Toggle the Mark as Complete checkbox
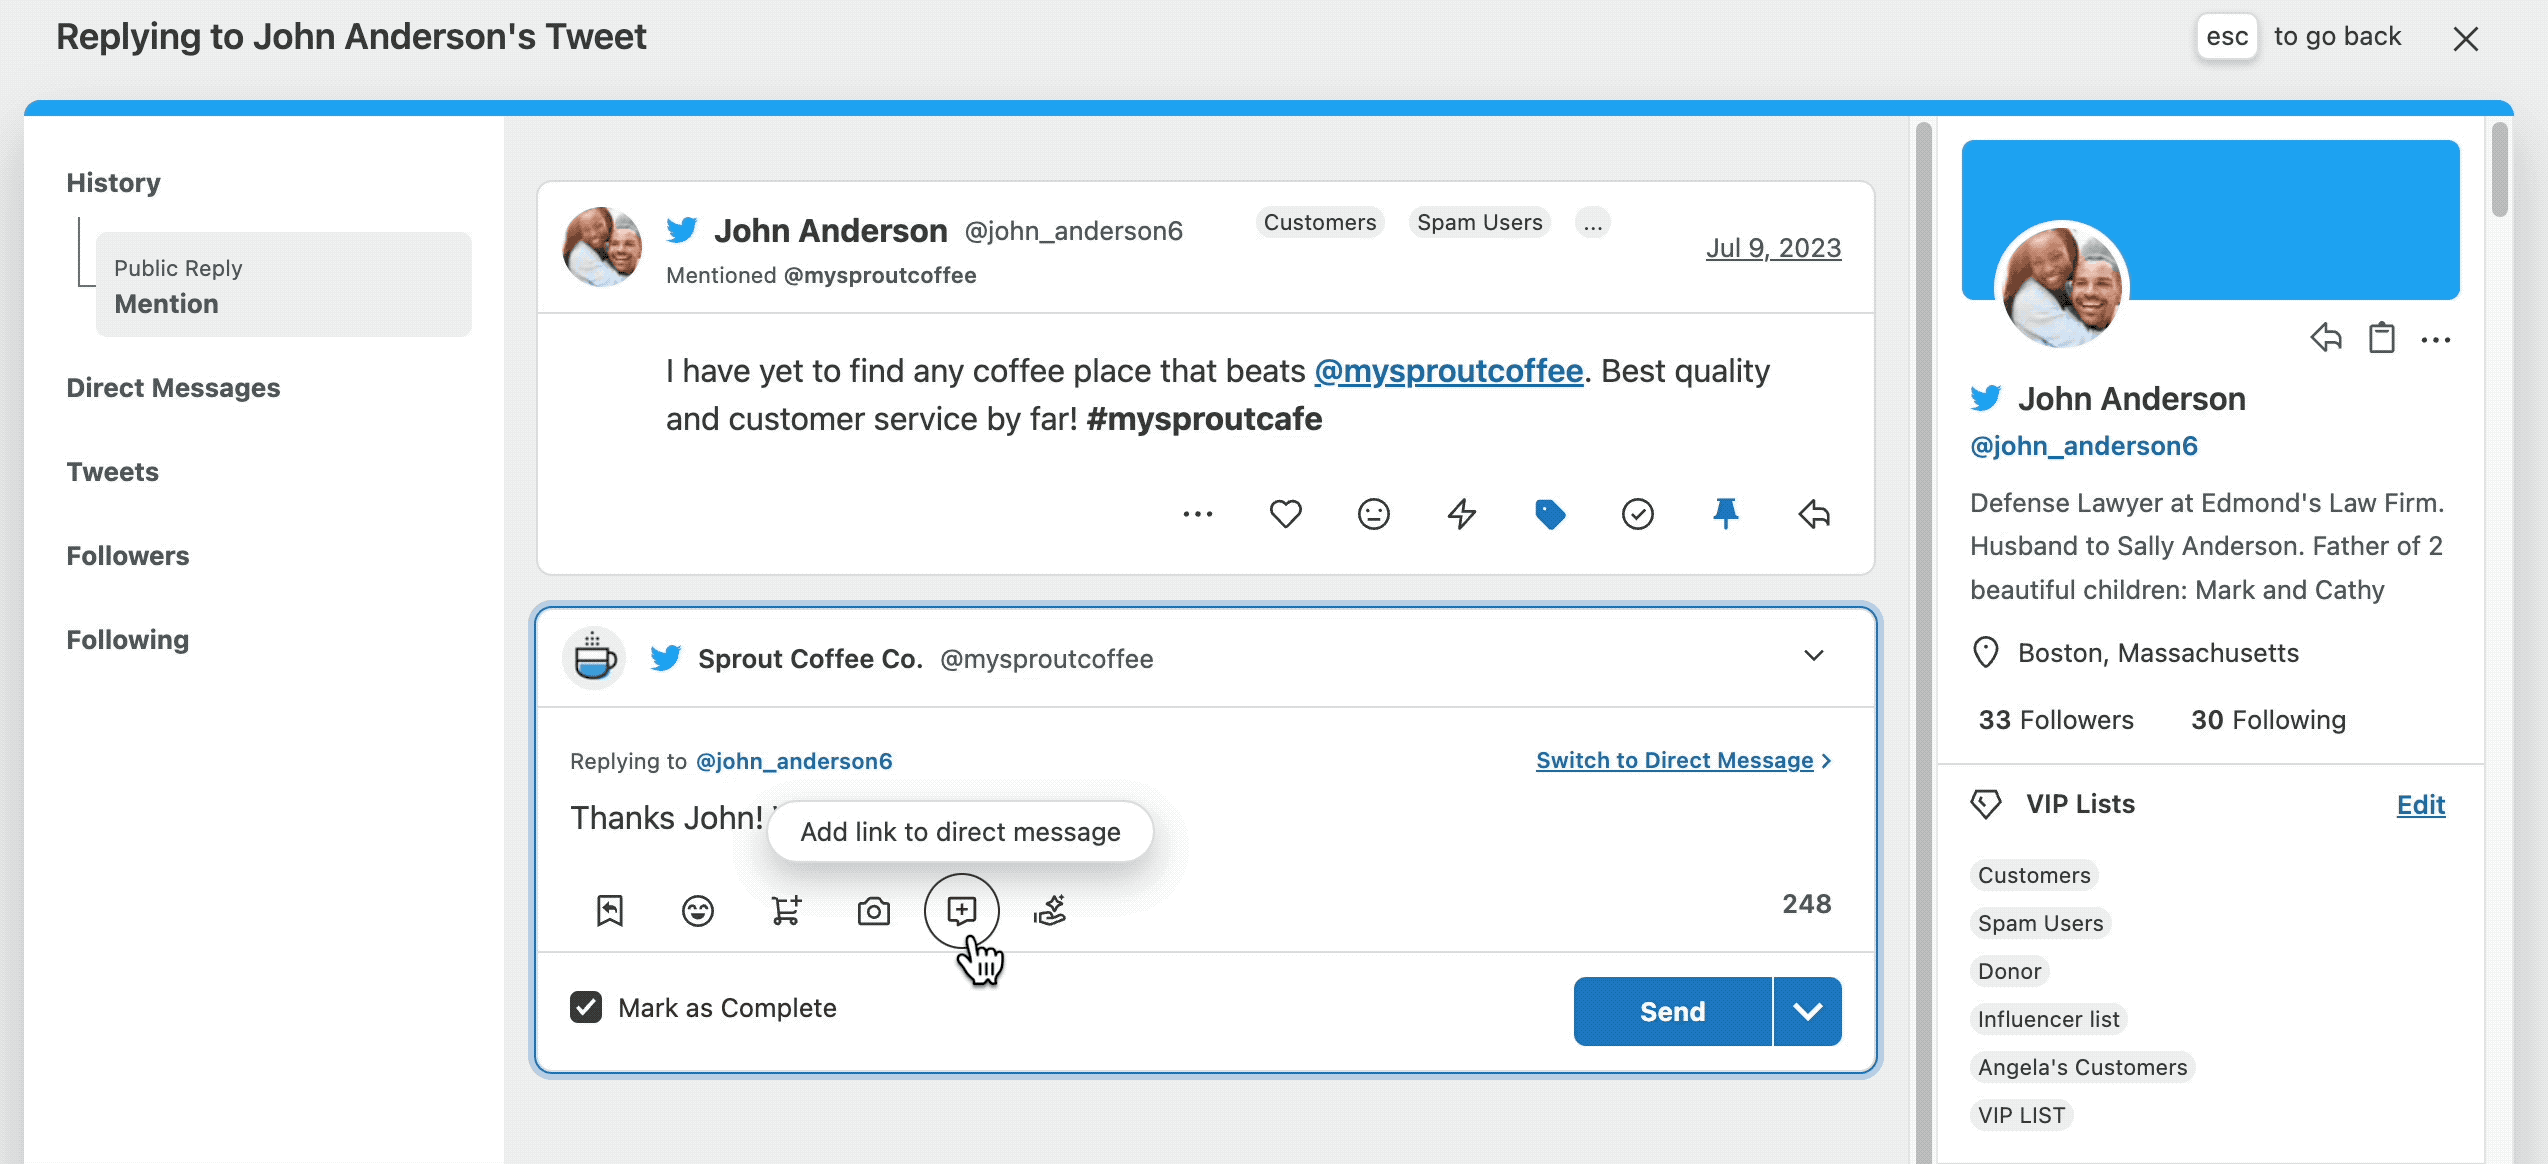Screen dimensions: 2548x1164 pos(586,1007)
